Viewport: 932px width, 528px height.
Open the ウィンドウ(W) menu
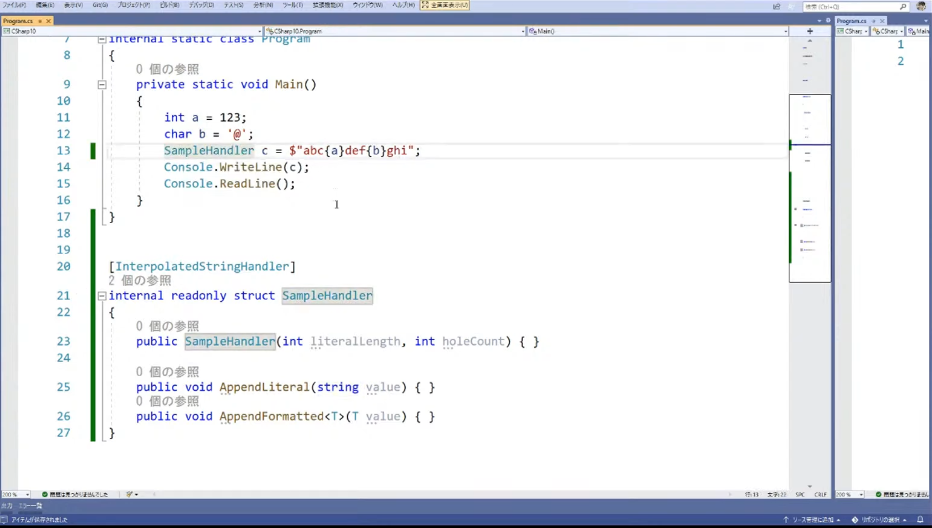click(367, 5)
